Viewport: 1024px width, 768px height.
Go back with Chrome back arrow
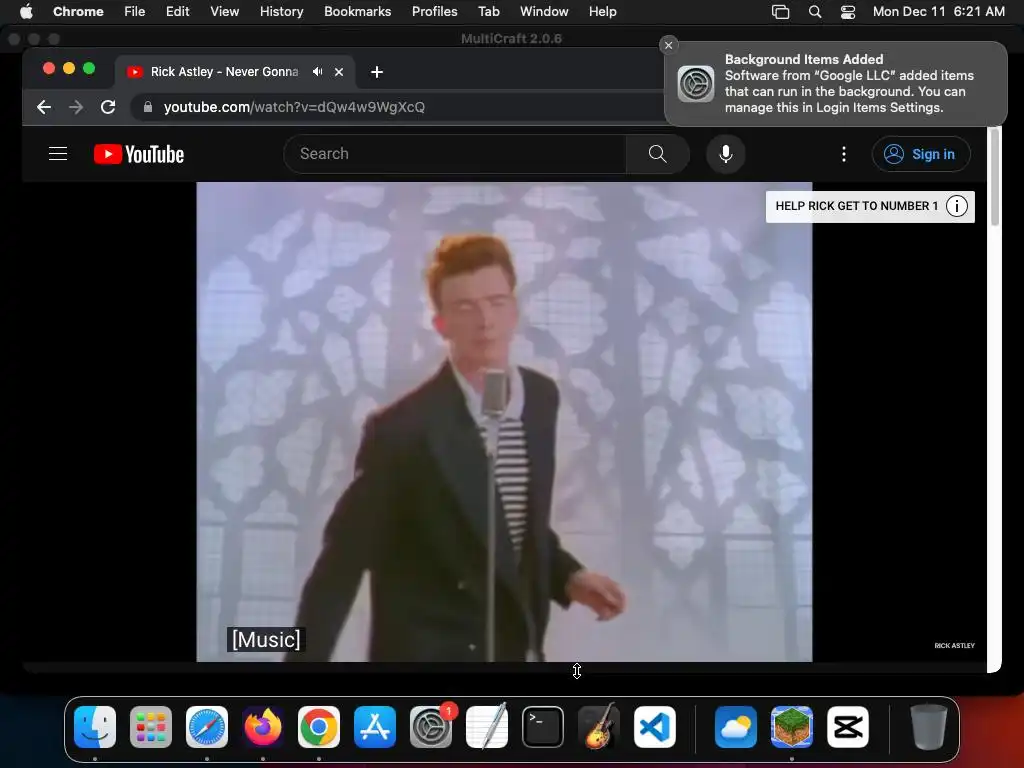point(44,107)
